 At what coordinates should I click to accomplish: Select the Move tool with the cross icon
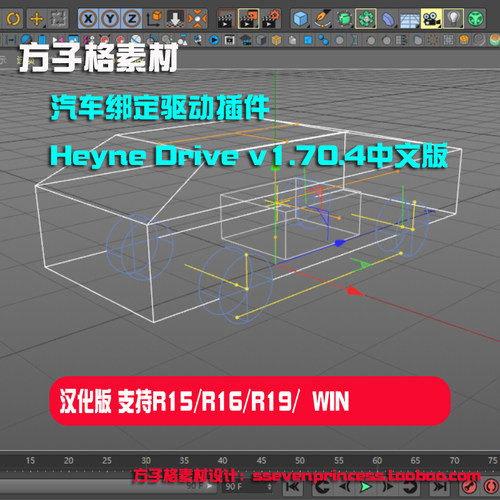pos(36,19)
